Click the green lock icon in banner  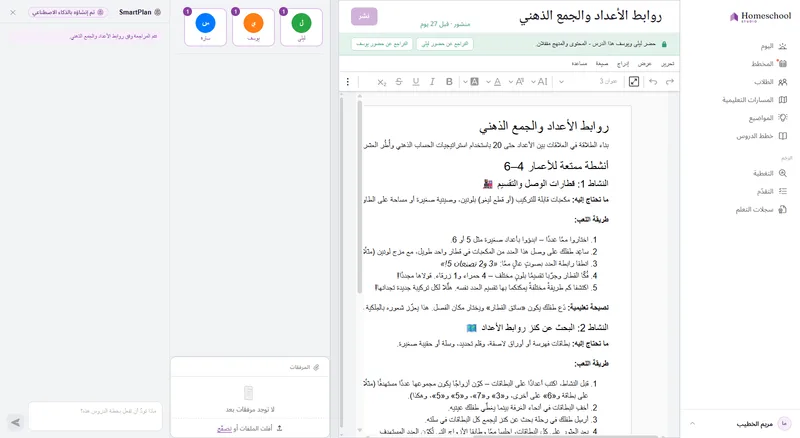[664, 44]
